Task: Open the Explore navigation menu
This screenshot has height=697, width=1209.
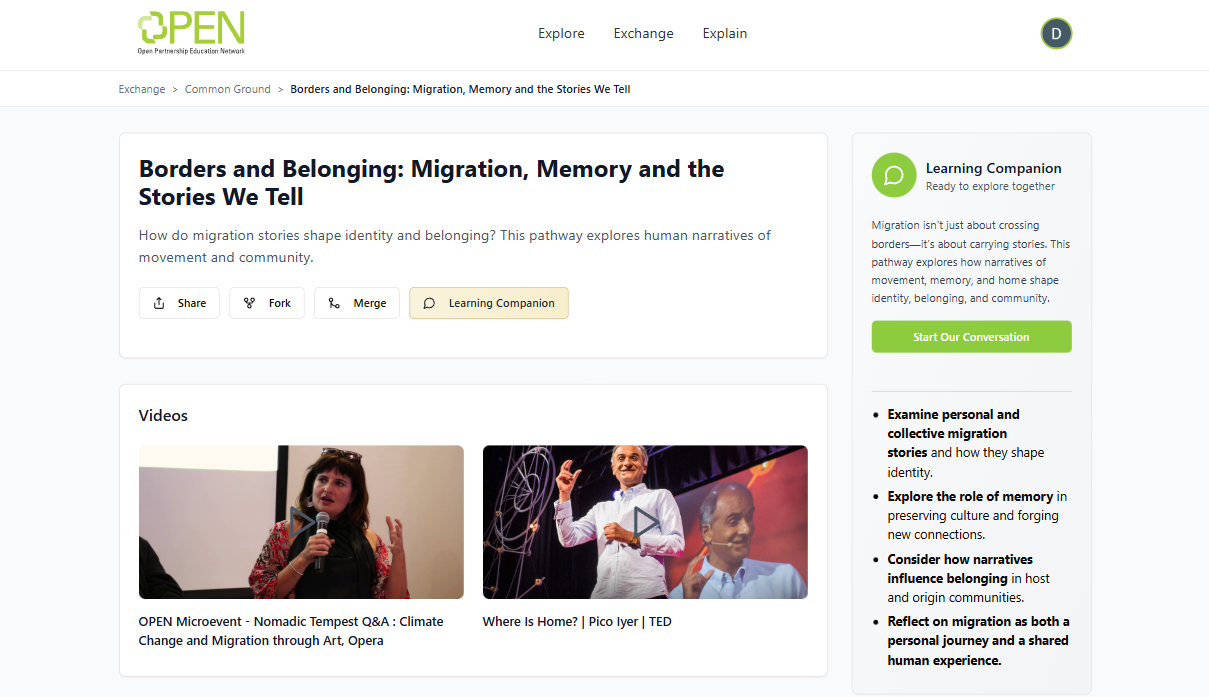Action: (x=561, y=34)
